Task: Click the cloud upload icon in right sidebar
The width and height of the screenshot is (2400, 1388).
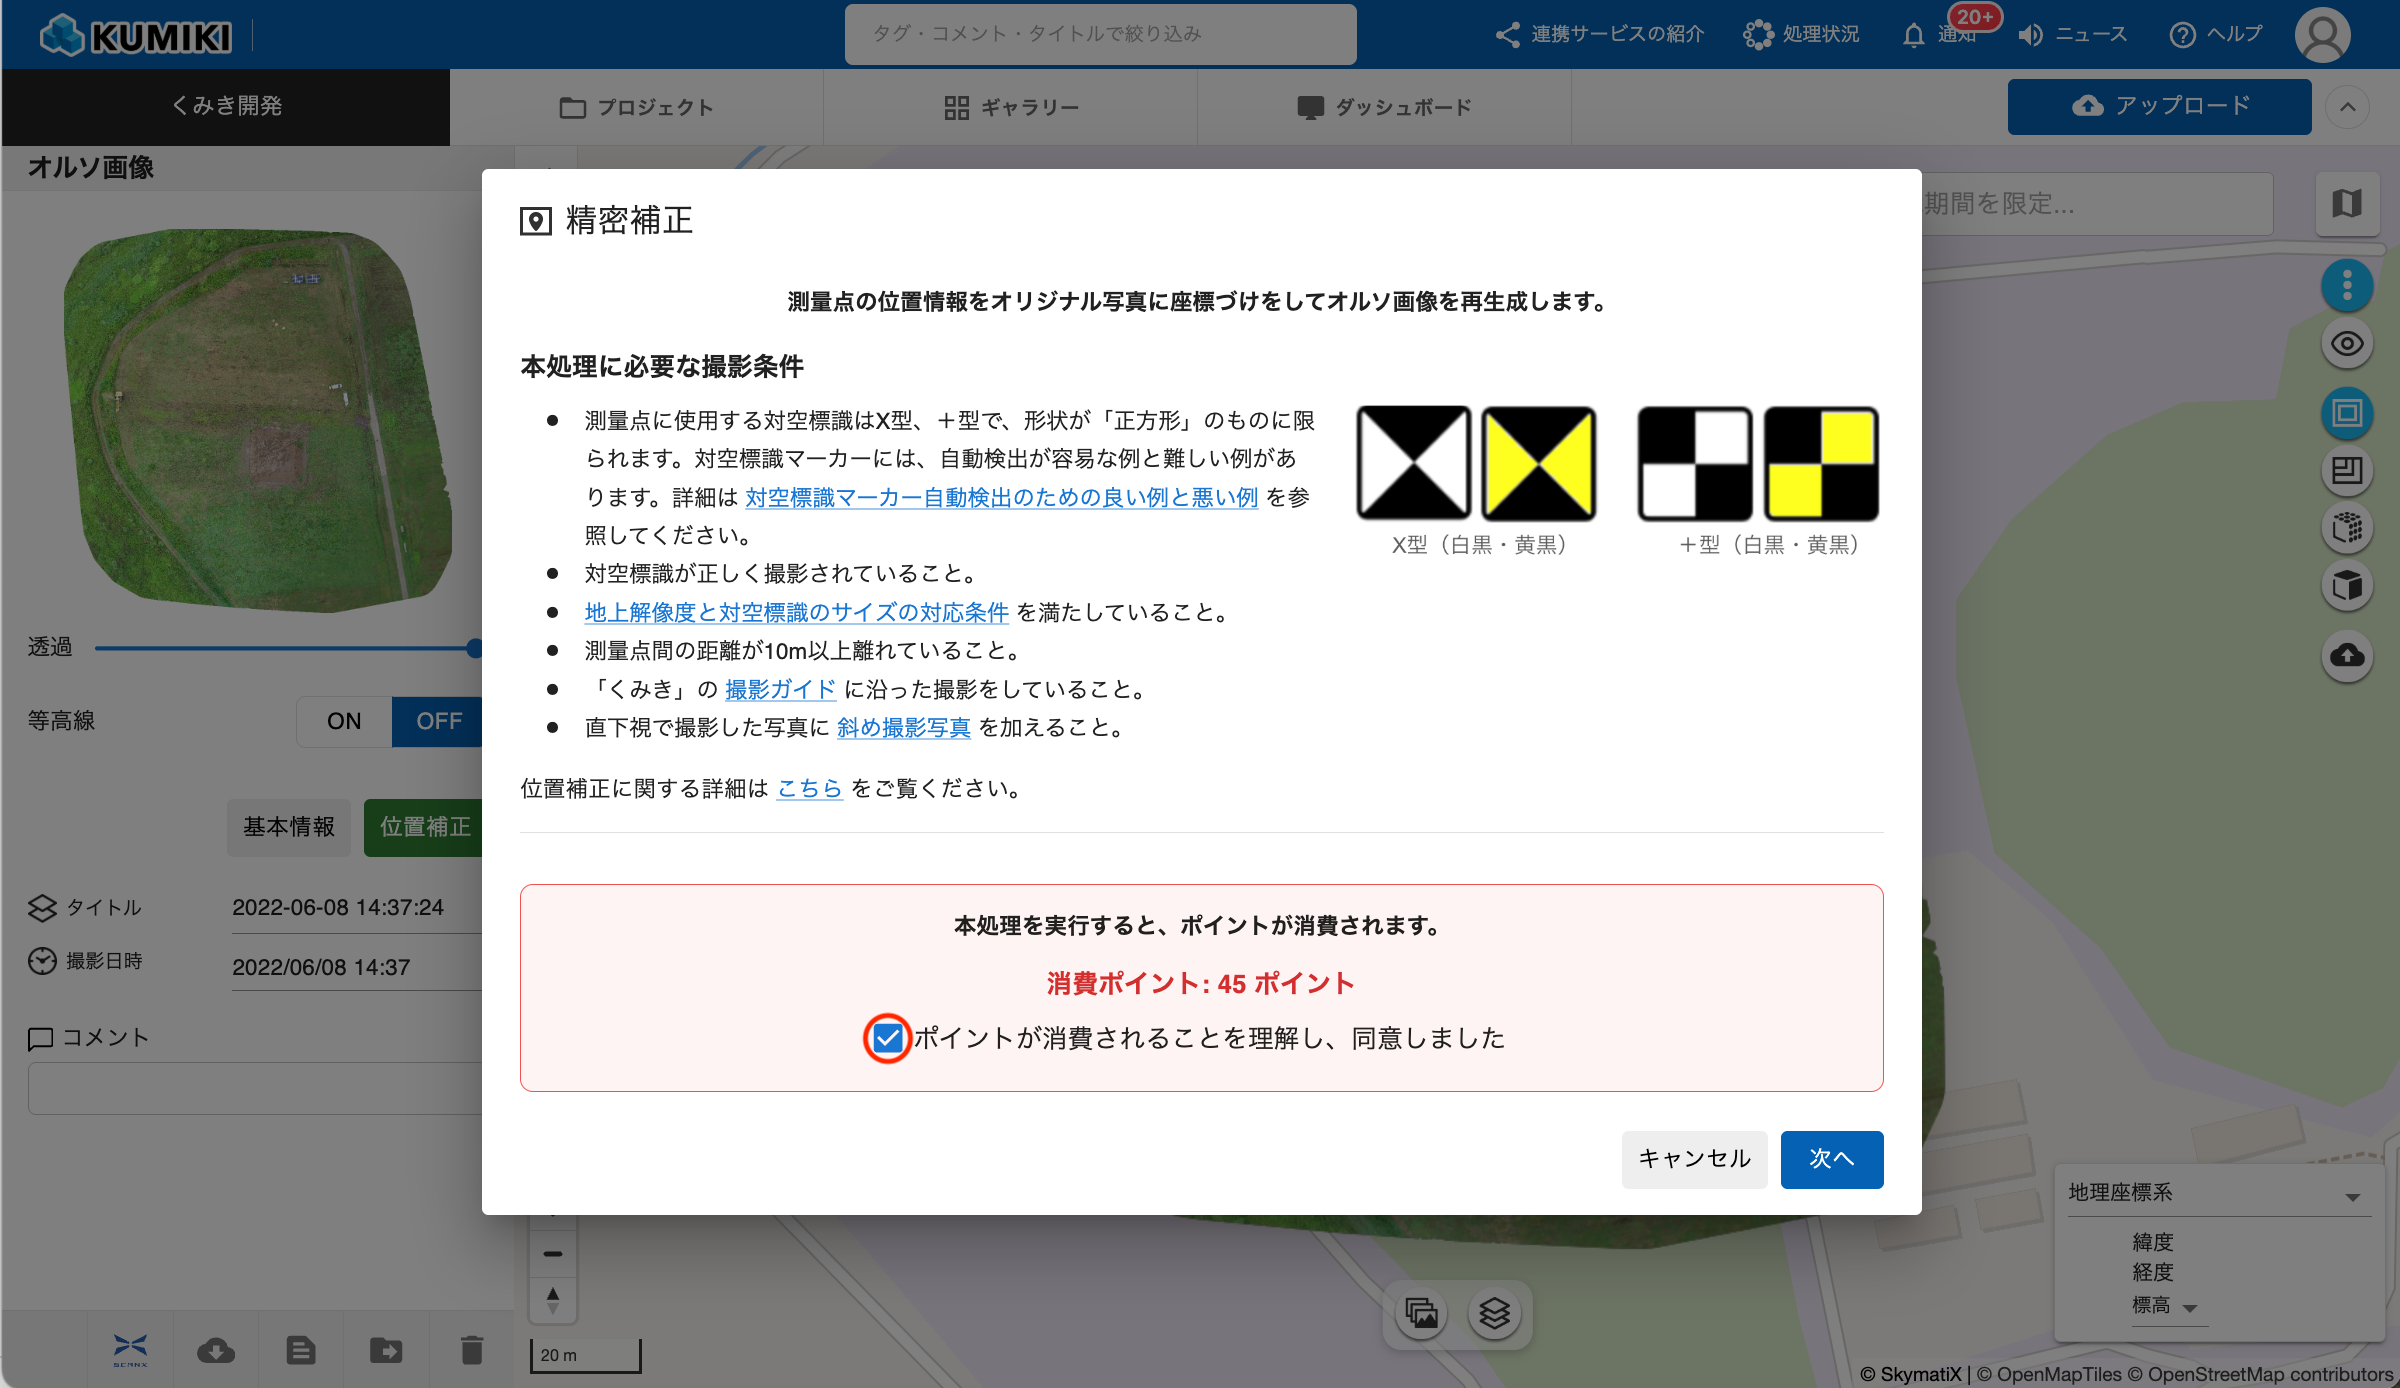Action: coord(2346,656)
